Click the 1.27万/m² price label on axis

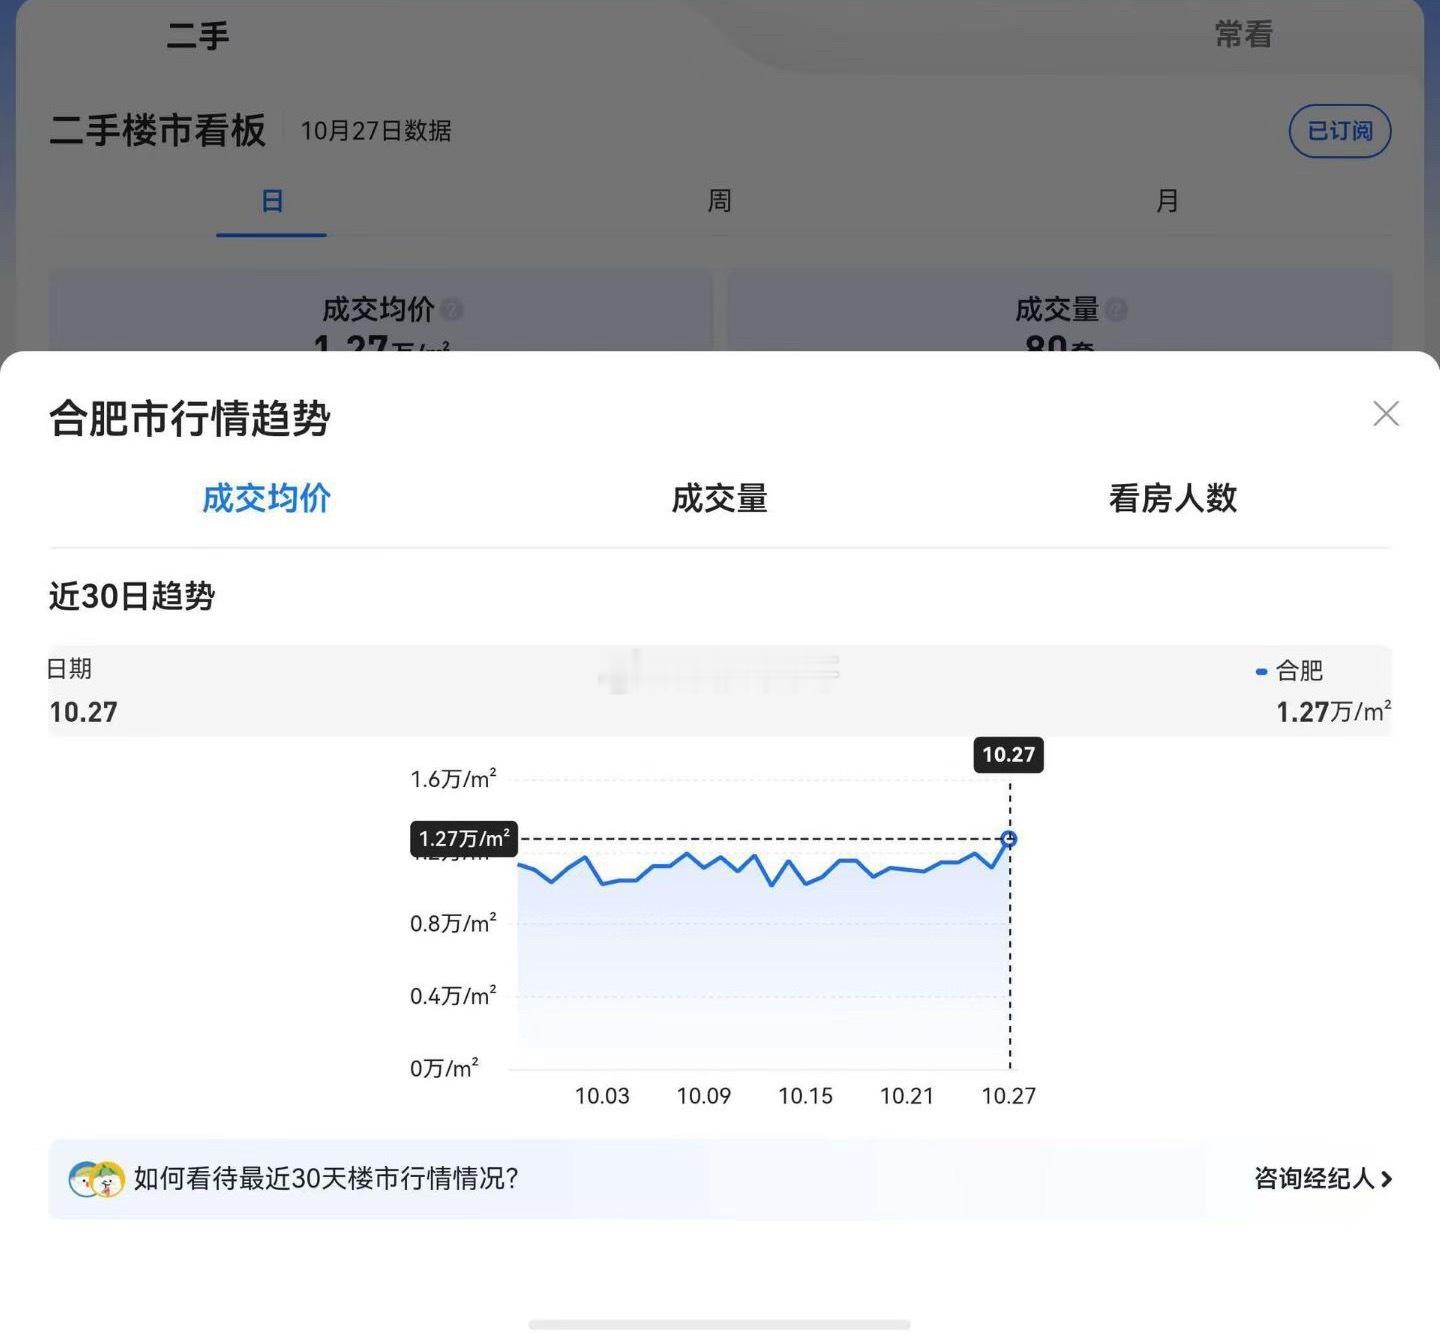pos(464,839)
